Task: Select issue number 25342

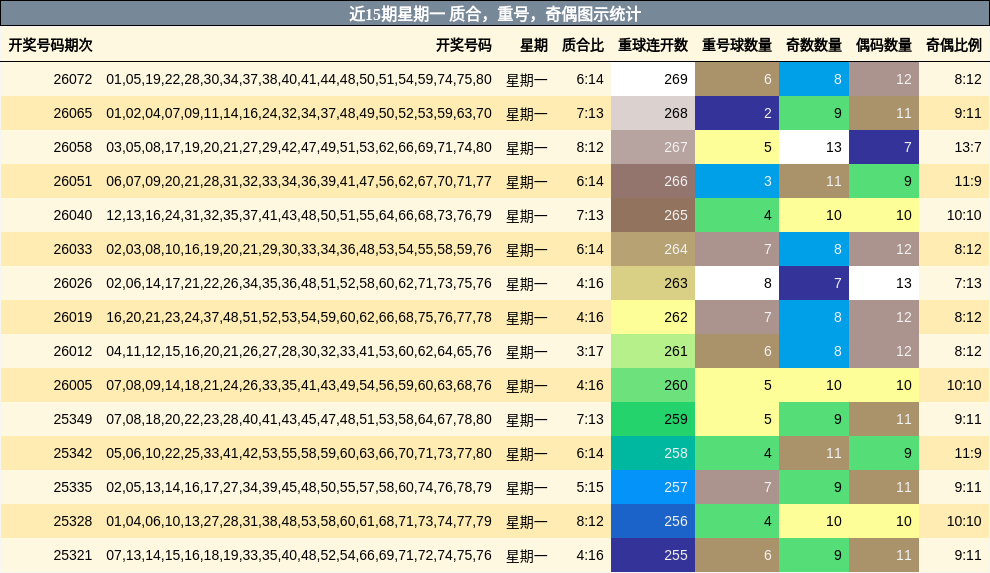Action: (73, 454)
